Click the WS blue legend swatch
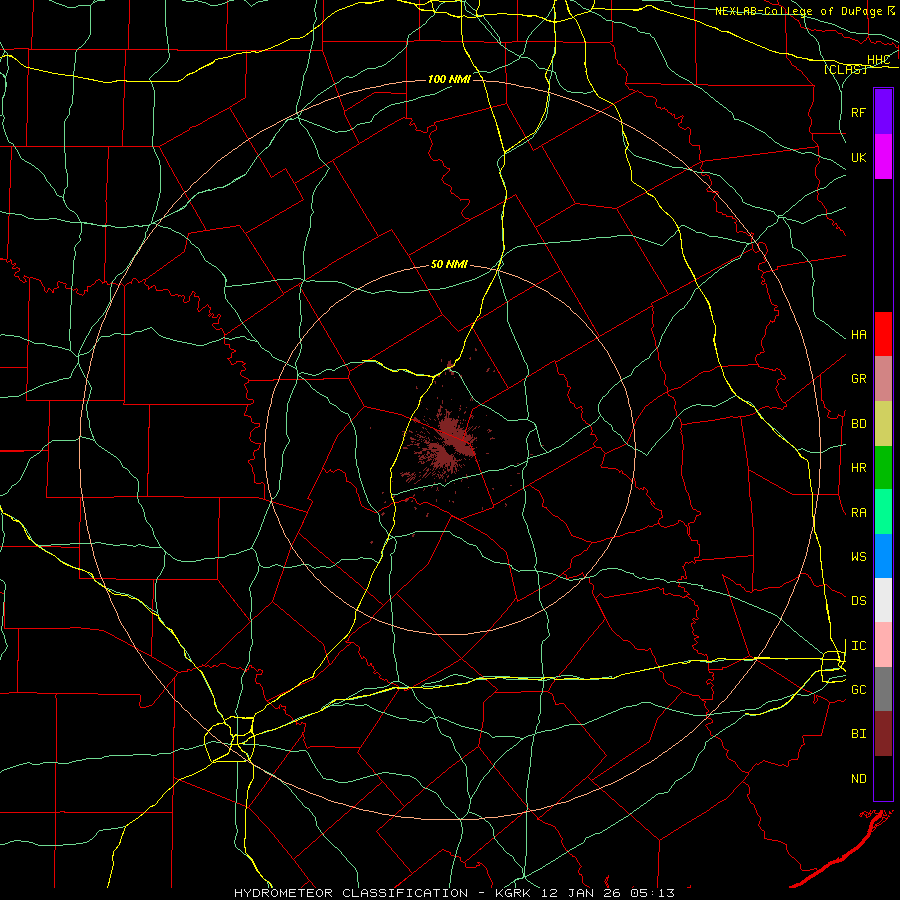Screen dimensions: 900x900 [x=883, y=556]
